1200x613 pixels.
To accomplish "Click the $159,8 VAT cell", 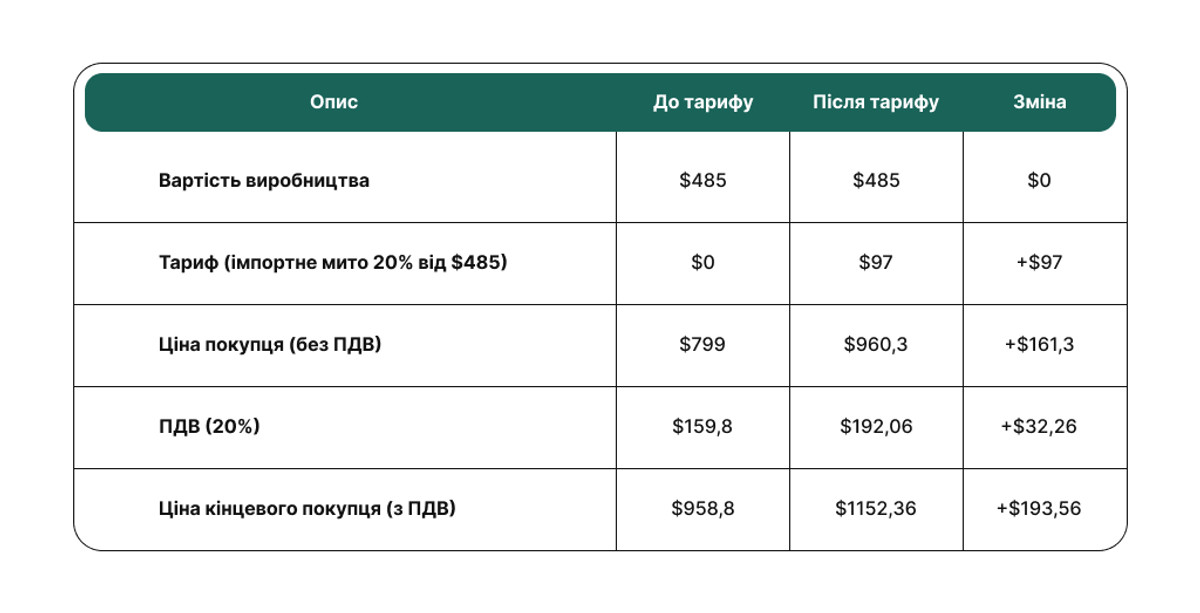I will point(703,427).
